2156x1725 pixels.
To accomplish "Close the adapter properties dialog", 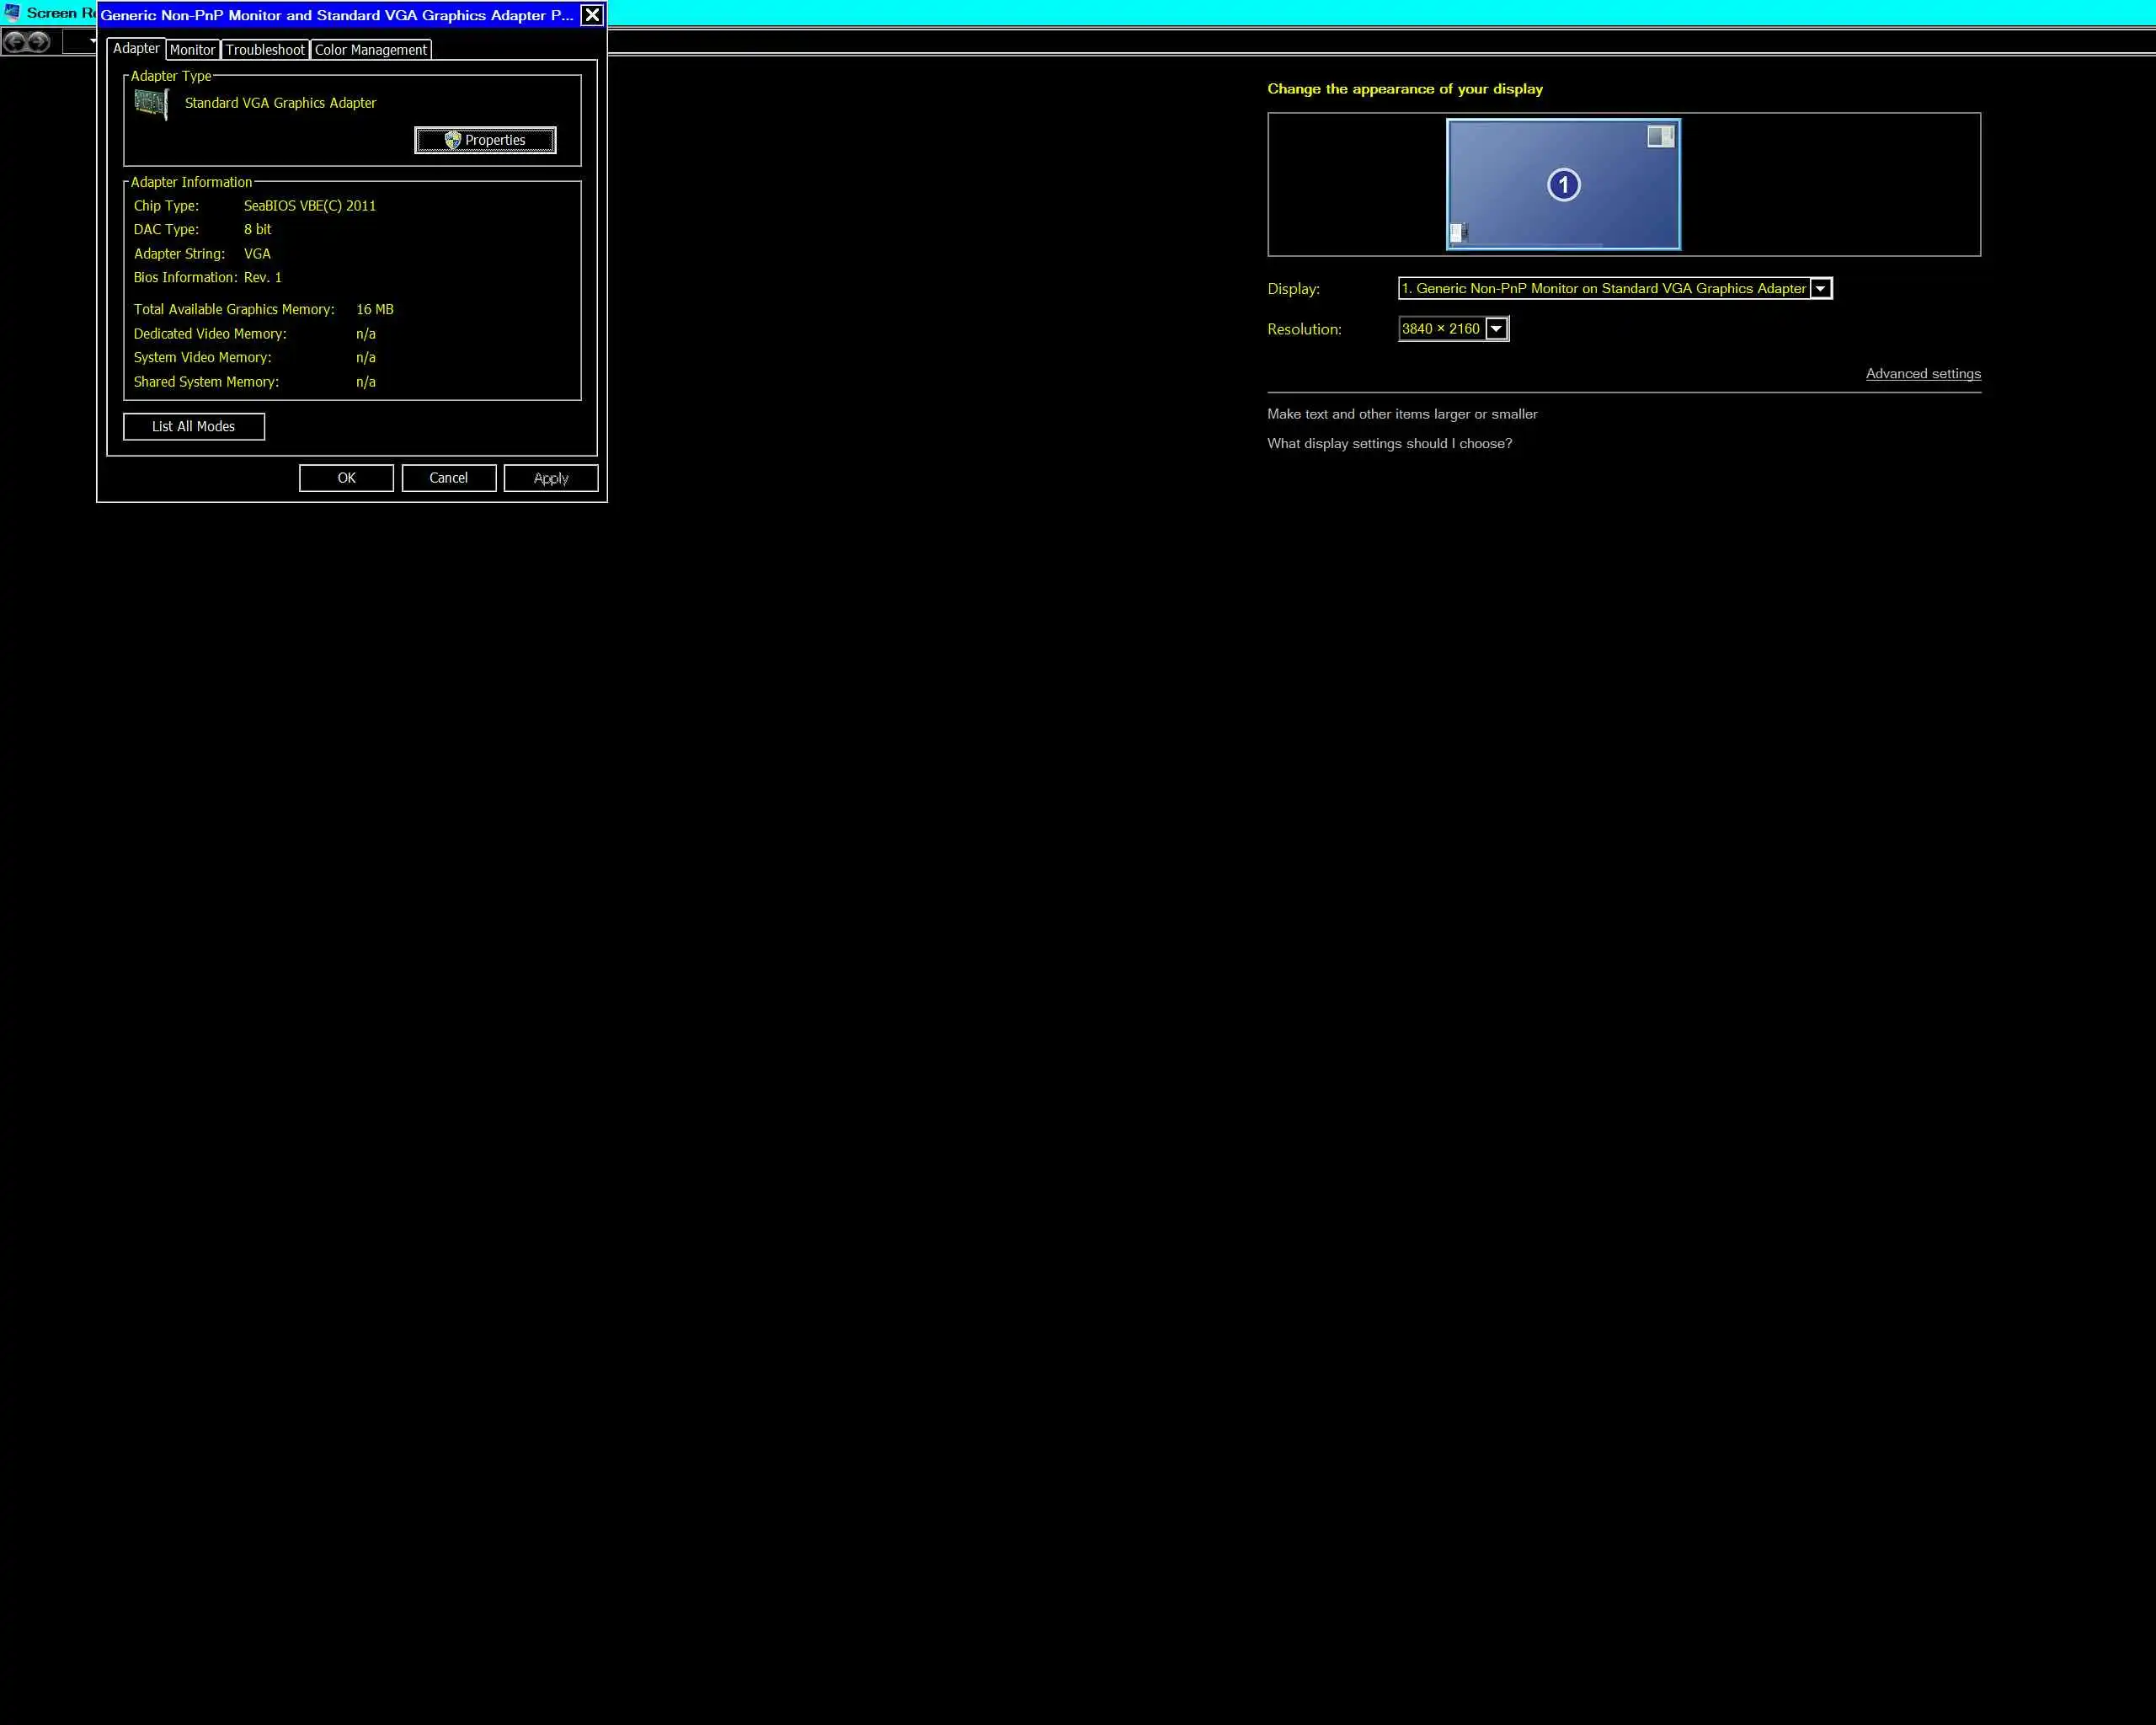I will click(x=592, y=15).
